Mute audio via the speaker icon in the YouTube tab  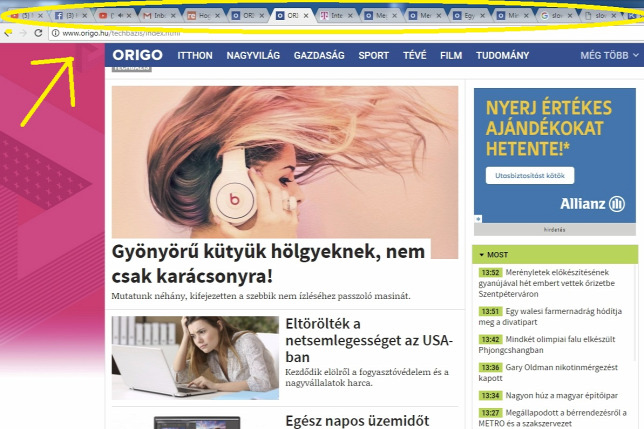pos(120,15)
